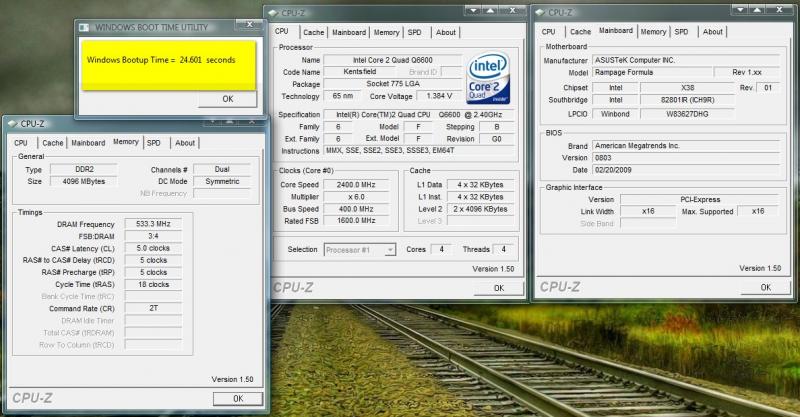Click Windows Boot Time Utility title icon
Viewport: 800px width, 417px height.
[x=84, y=27]
